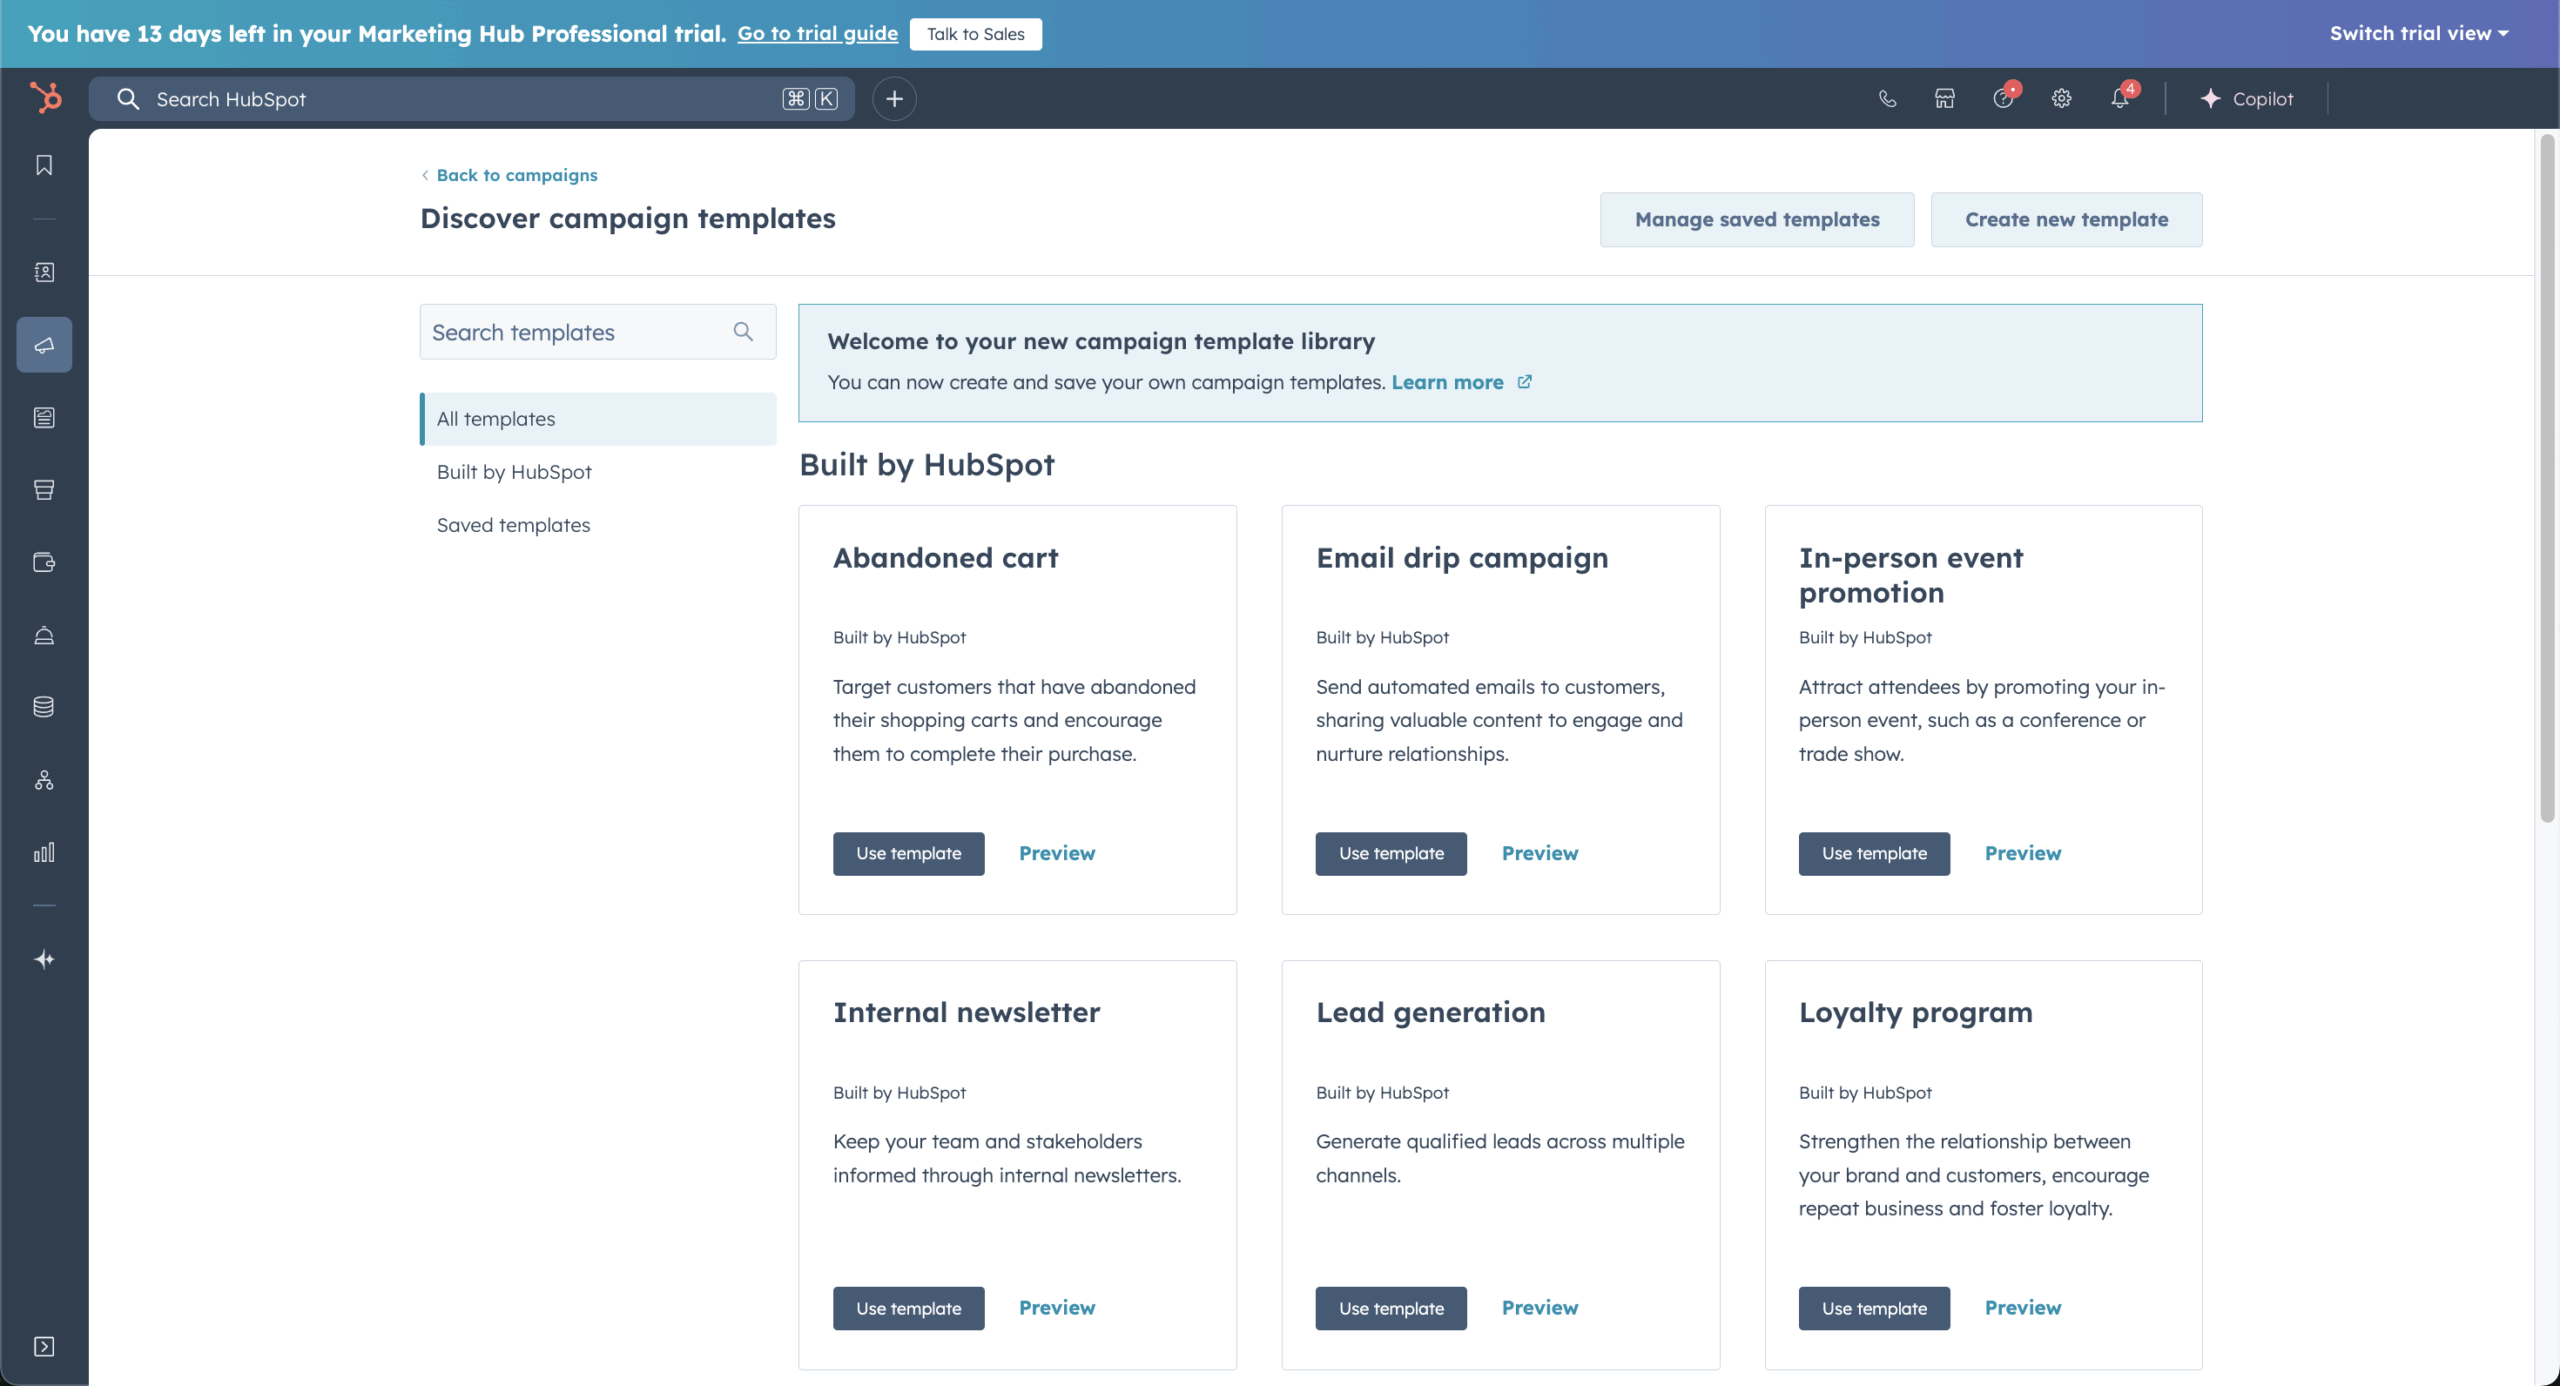Image resolution: width=2560 pixels, height=1386 pixels.
Task: Click the Learn more external link icon
Action: [1524, 382]
